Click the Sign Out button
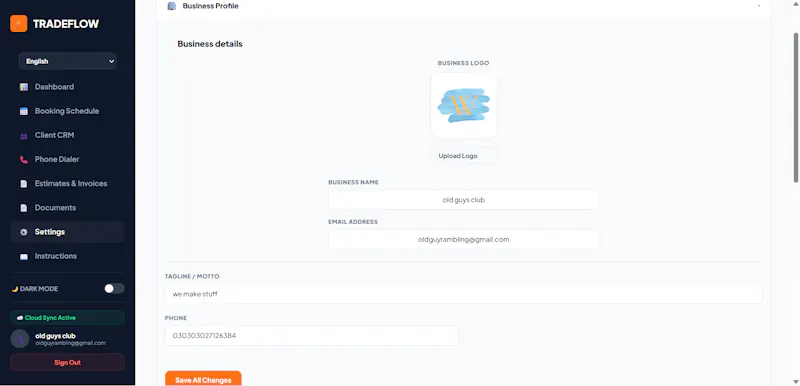Screen dimensions: 800x386 (67, 363)
